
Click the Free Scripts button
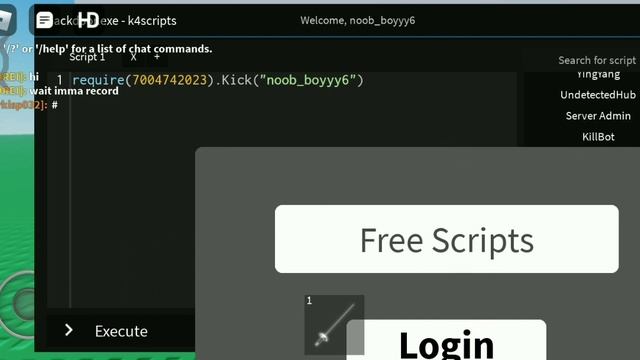point(447,239)
